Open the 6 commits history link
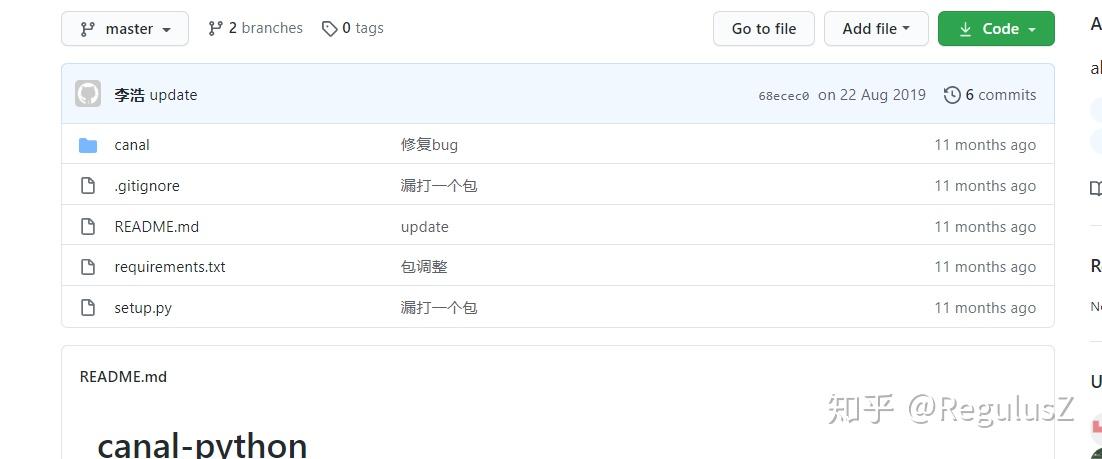Image resolution: width=1102 pixels, height=459 pixels. click(x=1000, y=95)
